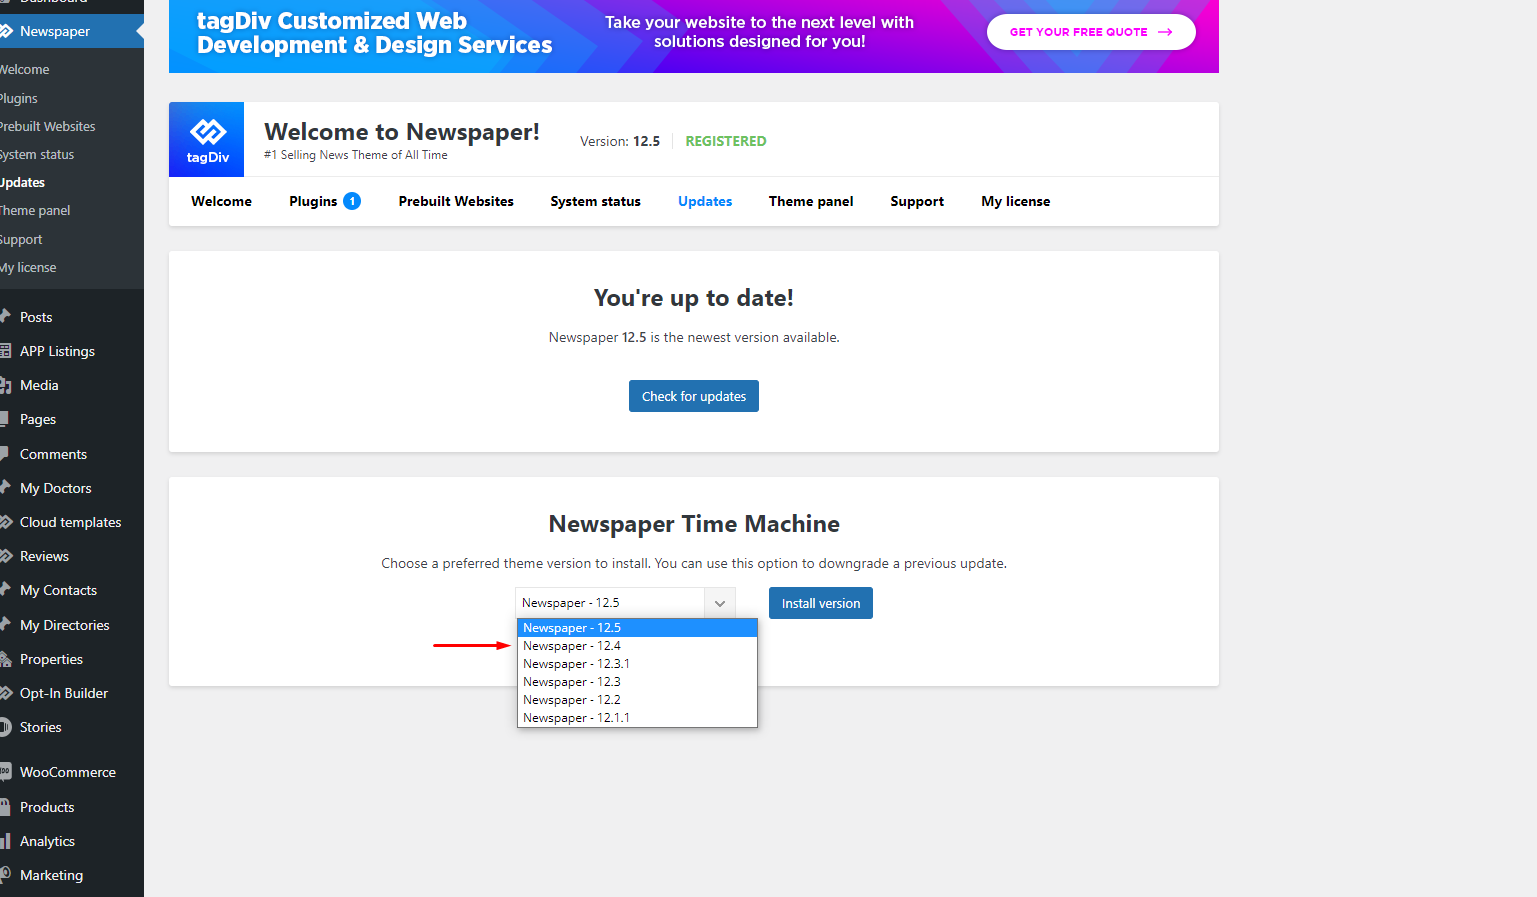Click the Install version button
The width and height of the screenshot is (1537, 897).
click(820, 603)
